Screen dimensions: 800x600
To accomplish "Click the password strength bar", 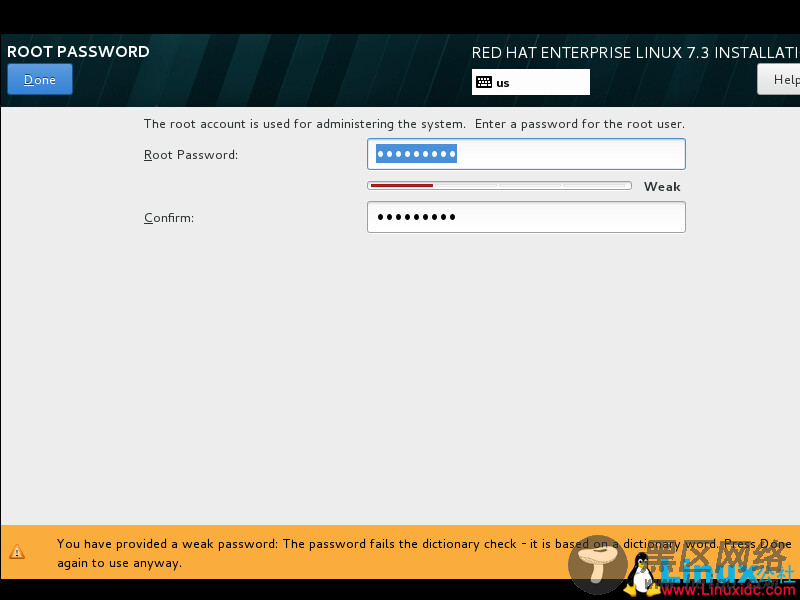I will [499, 186].
